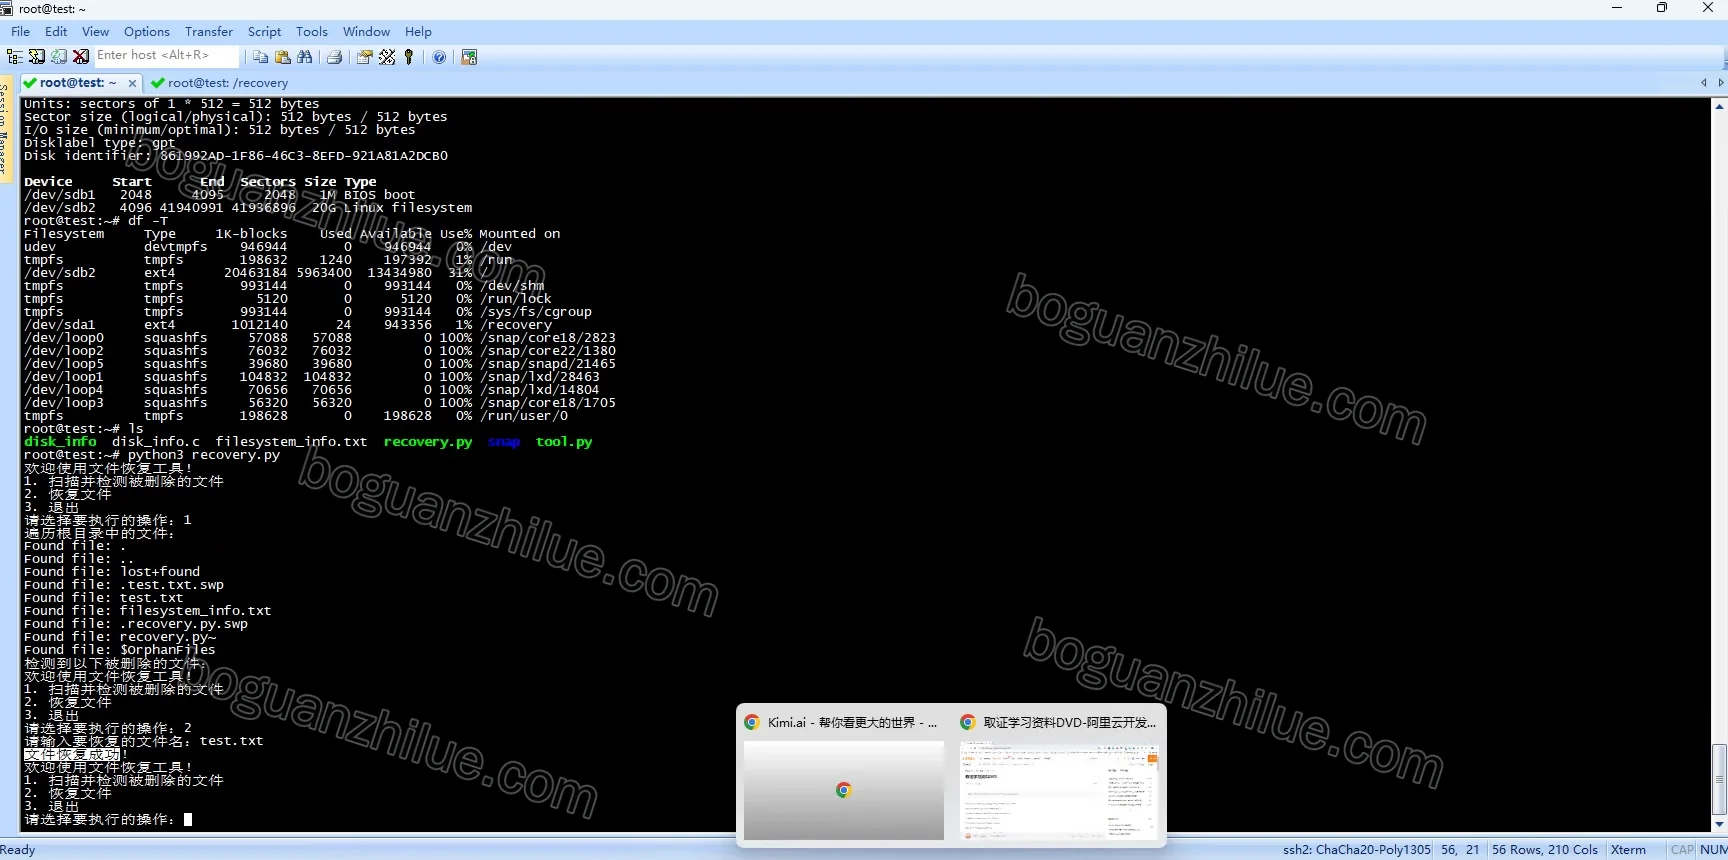This screenshot has height=860, width=1728.
Task: Click the Paste toolbar icon
Action: [282, 57]
